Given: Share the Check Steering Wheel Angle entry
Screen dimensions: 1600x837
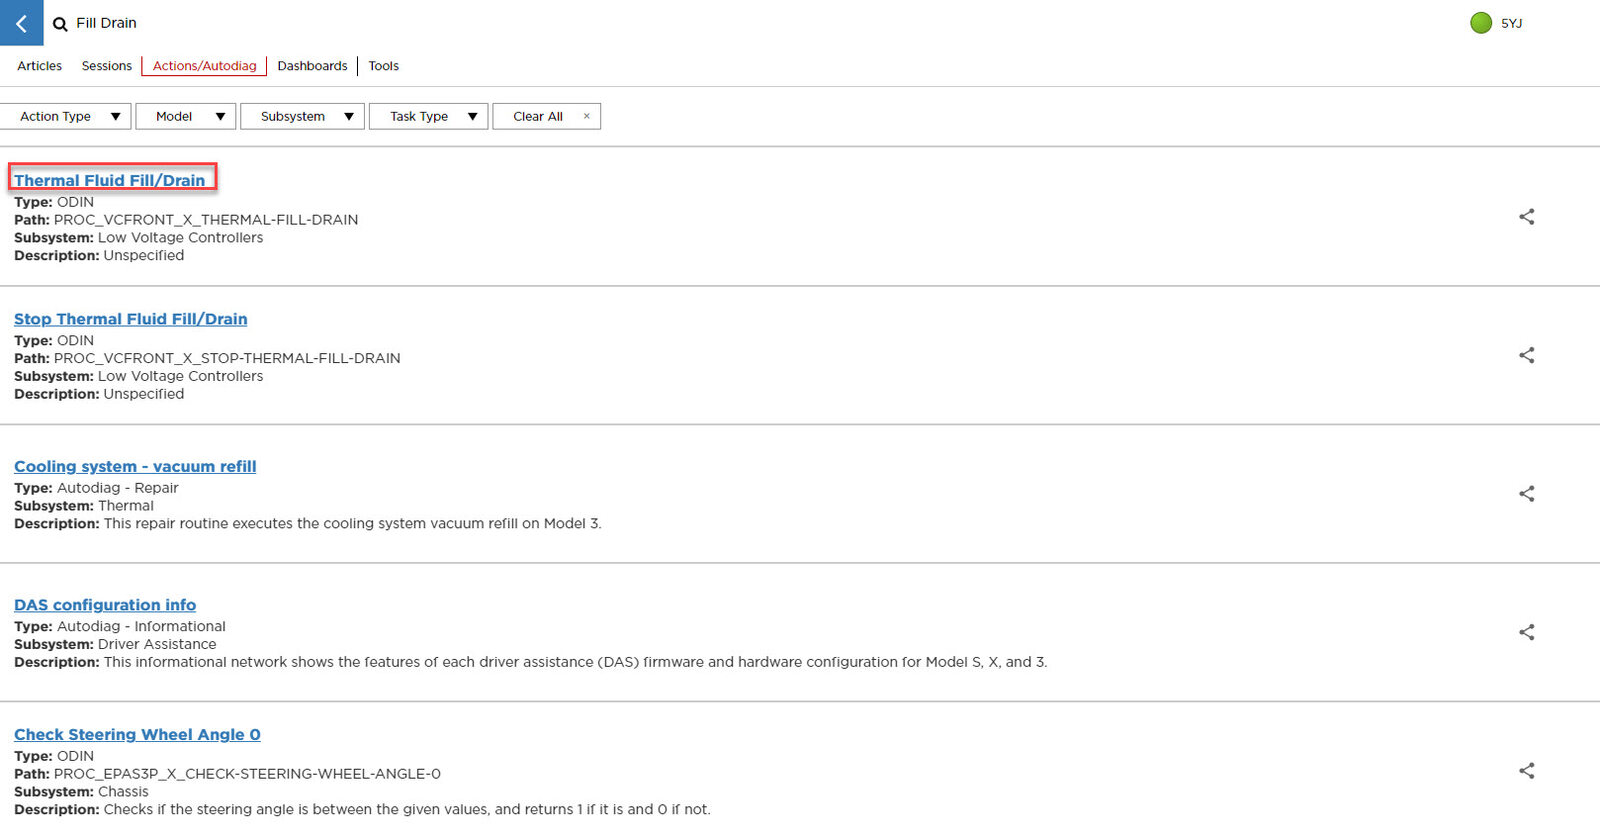Looking at the screenshot, I should pyautogui.click(x=1526, y=771).
